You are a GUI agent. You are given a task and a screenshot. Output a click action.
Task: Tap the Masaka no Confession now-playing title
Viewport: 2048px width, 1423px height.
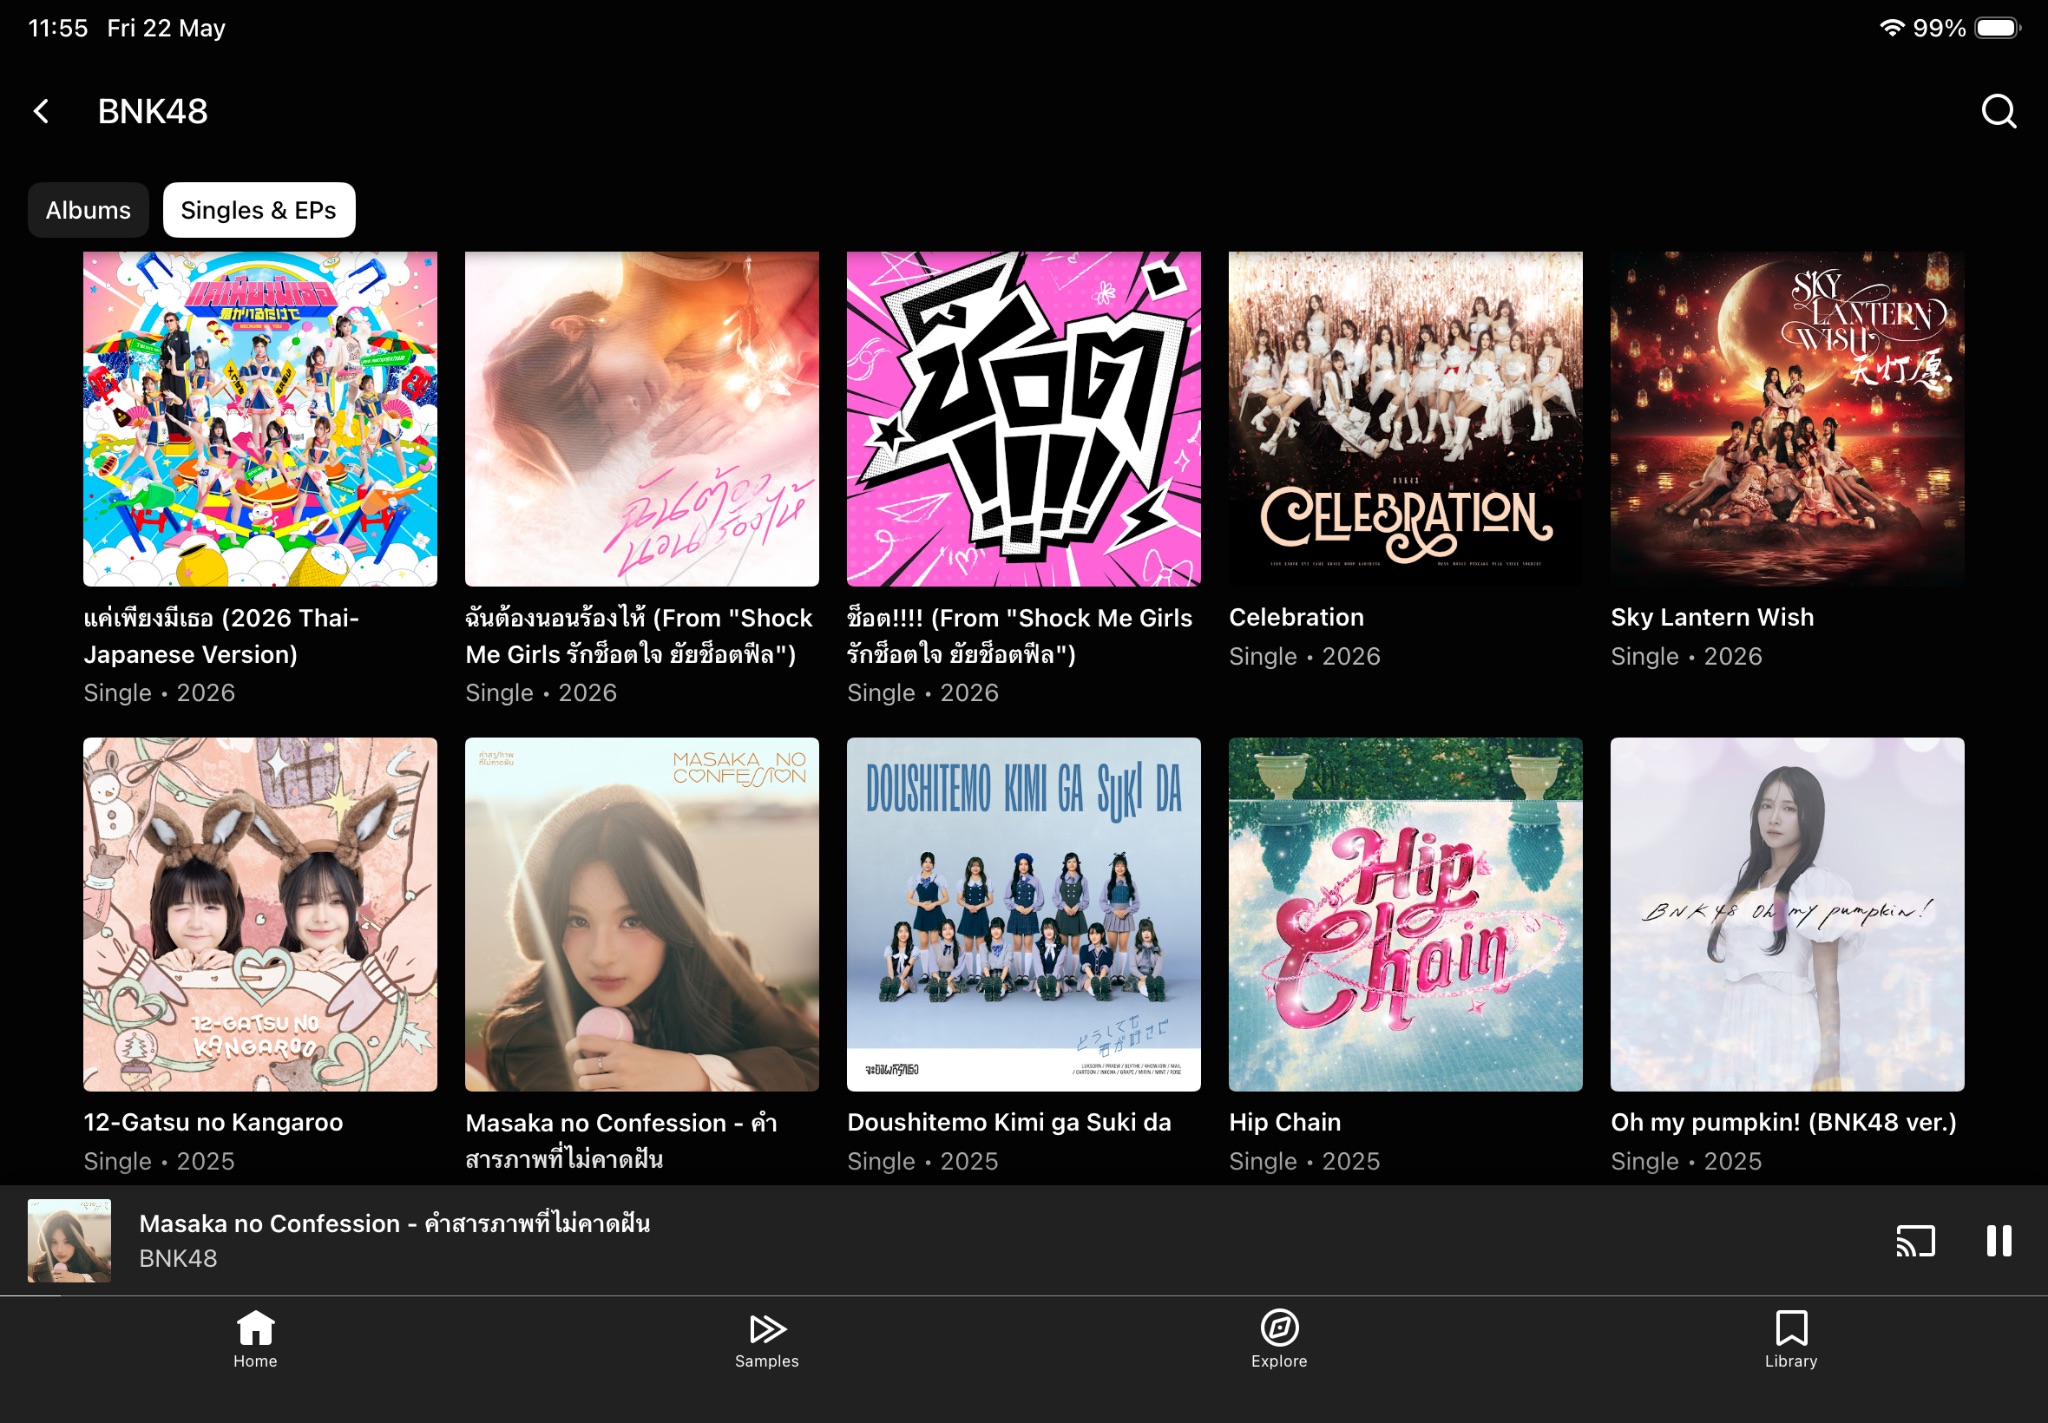[x=394, y=1223]
